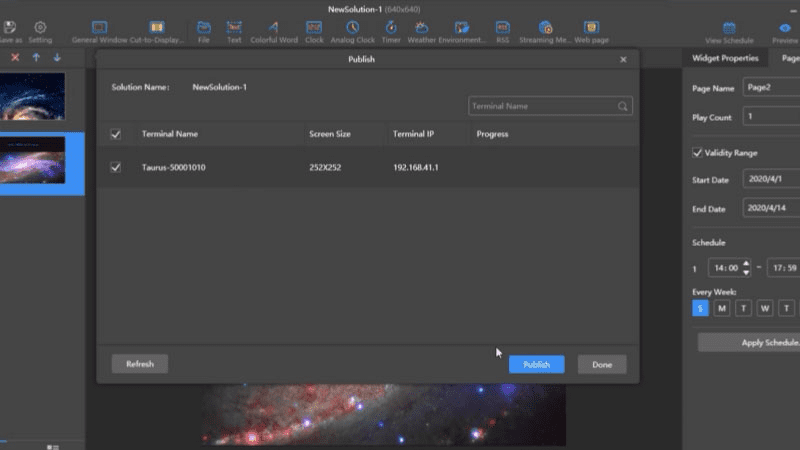Click the Play Count field
The width and height of the screenshot is (800, 450).
[771, 116]
